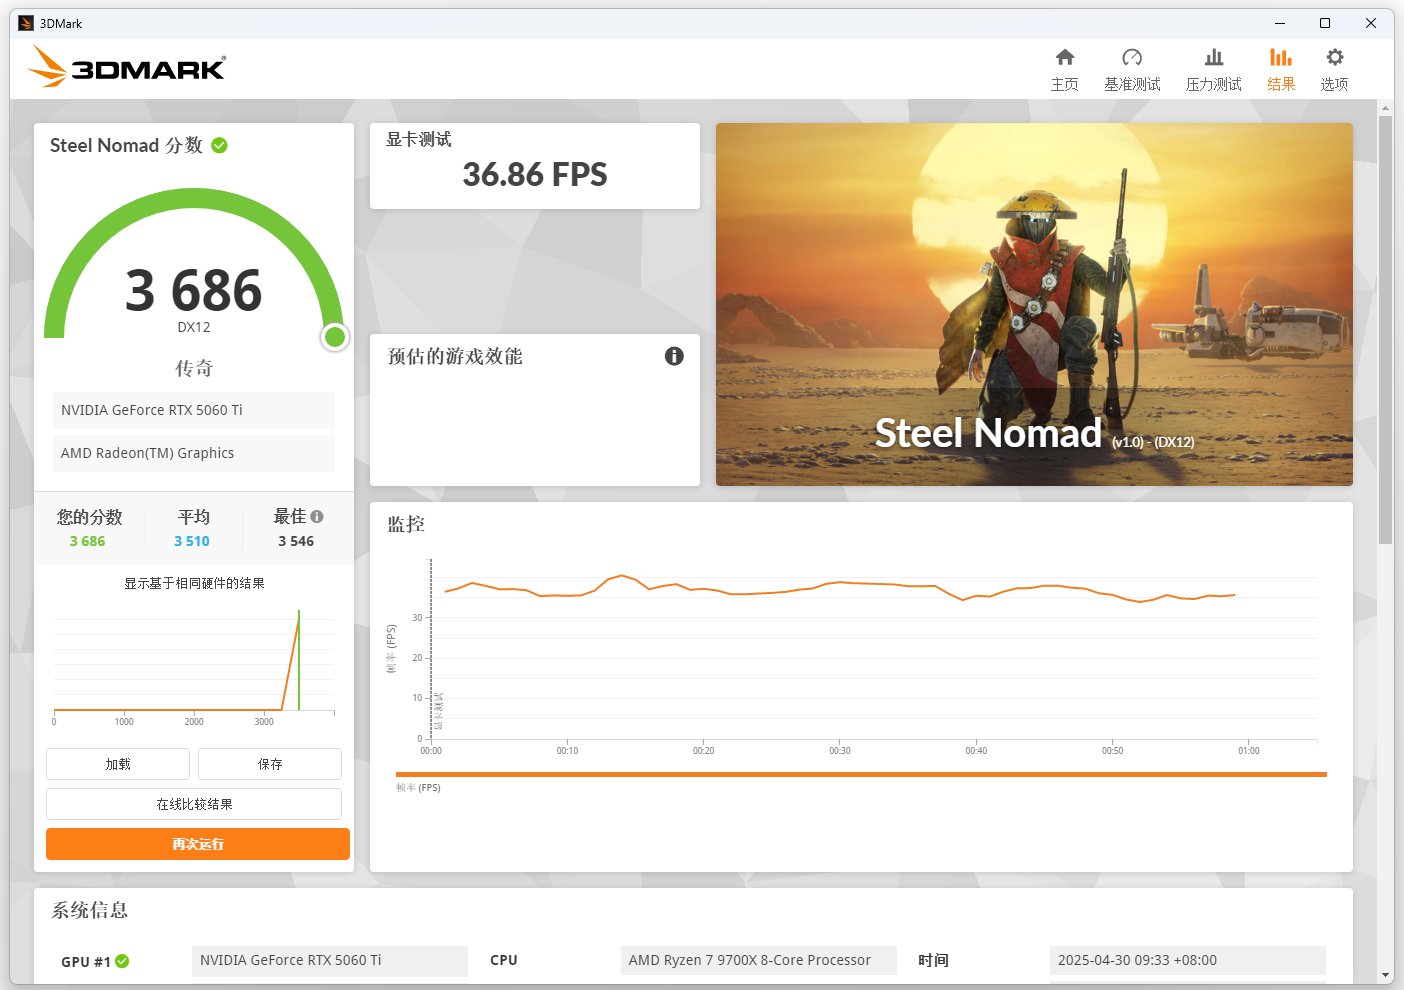Click the scrollbar down arrow
Image resolution: width=1404 pixels, height=990 pixels.
[x=1385, y=975]
